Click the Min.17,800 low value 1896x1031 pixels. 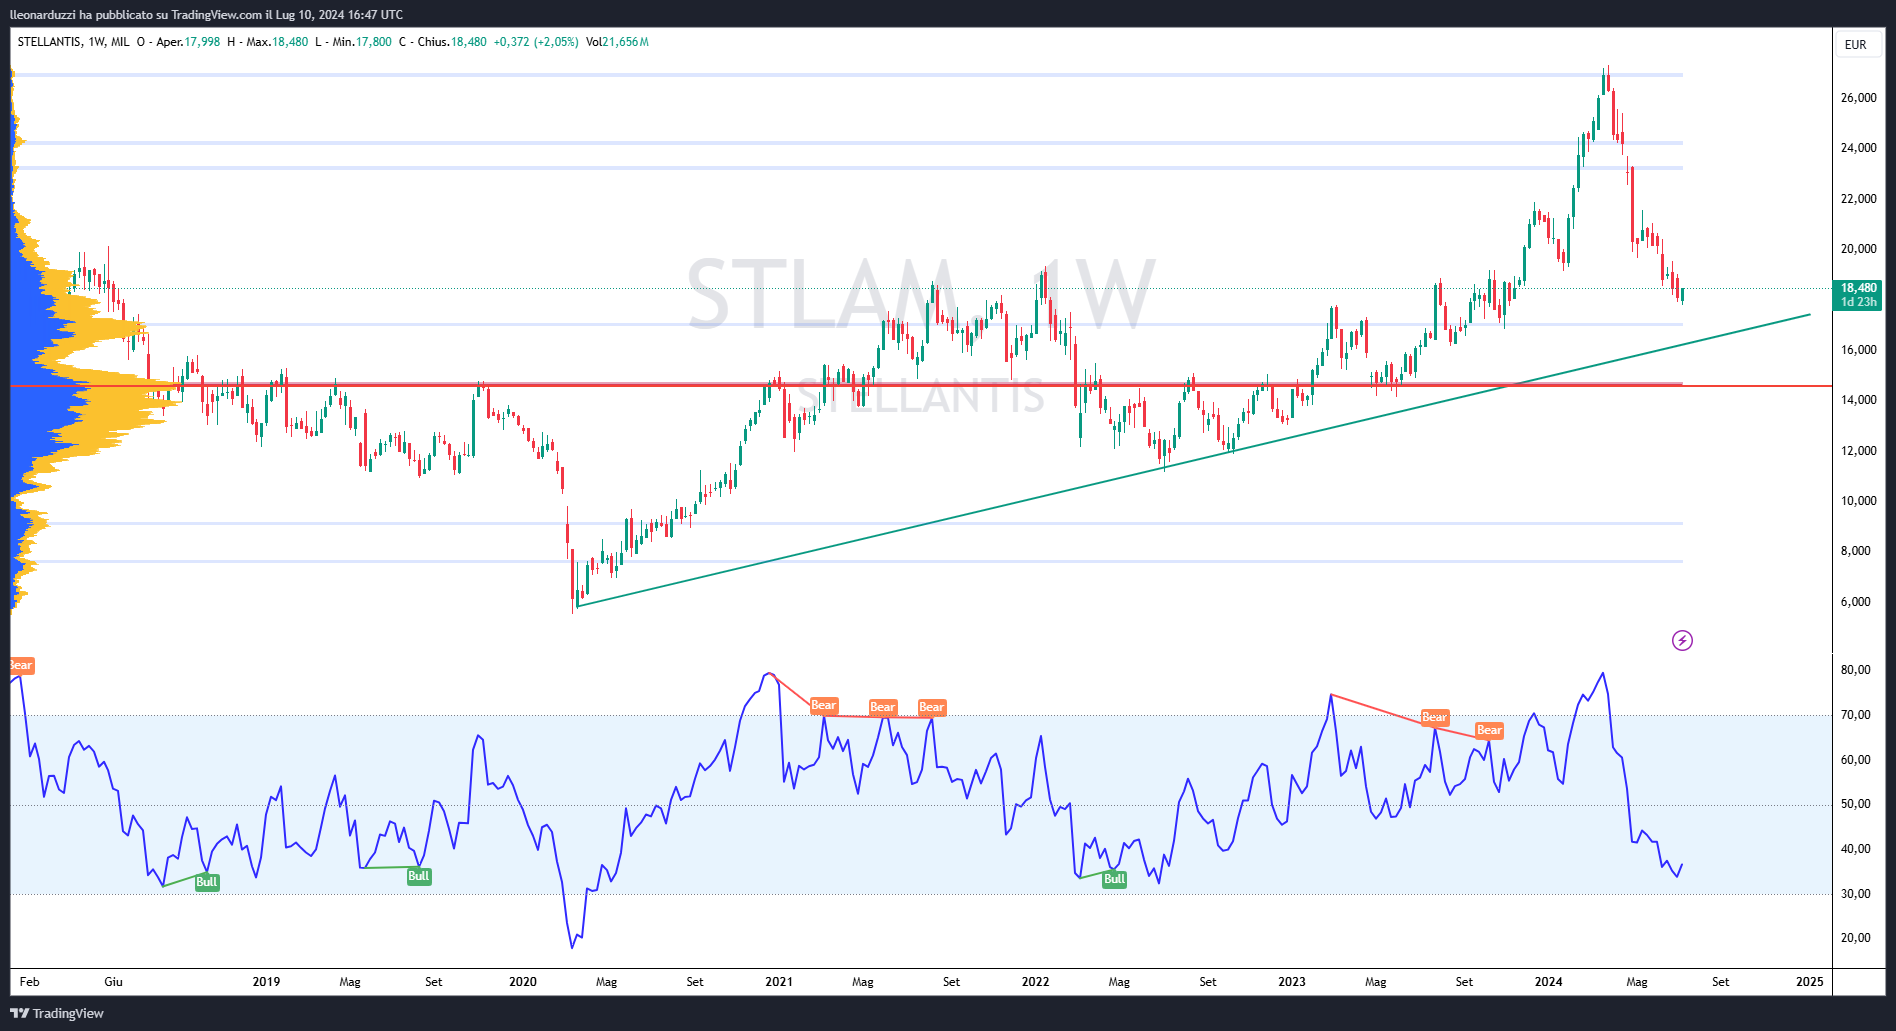coord(361,42)
